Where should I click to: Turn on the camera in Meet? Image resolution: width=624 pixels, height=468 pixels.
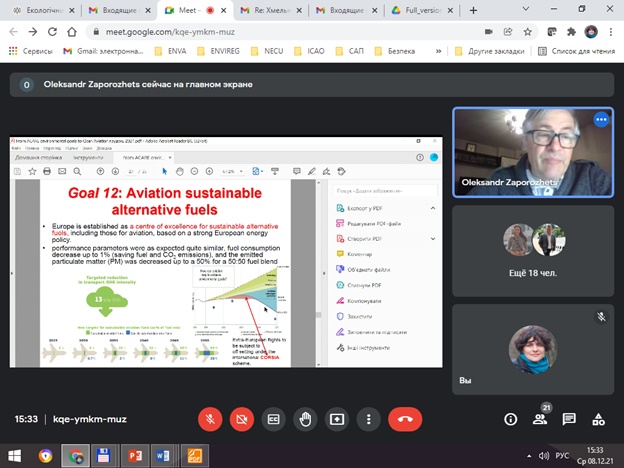241,419
